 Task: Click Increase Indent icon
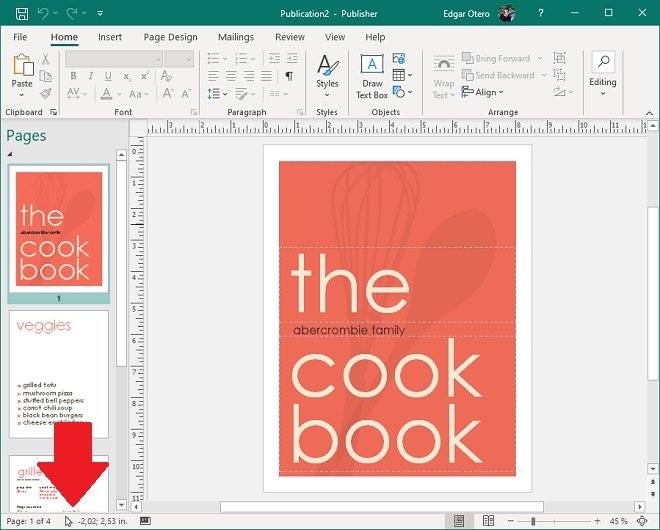tap(292, 59)
